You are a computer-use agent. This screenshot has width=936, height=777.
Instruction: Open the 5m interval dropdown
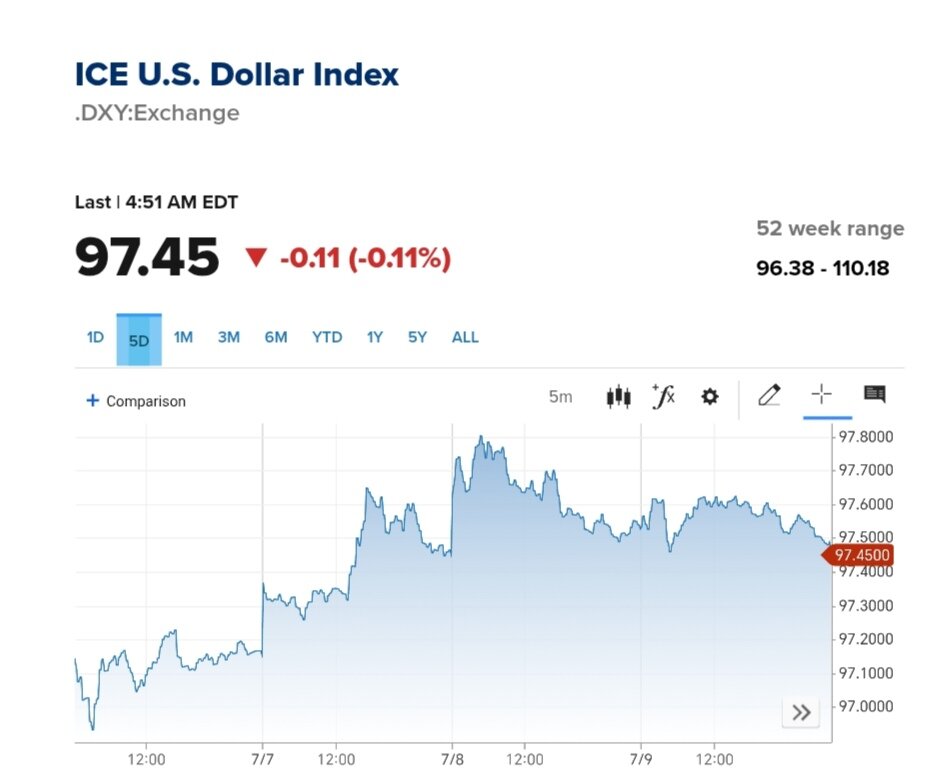pyautogui.click(x=560, y=397)
